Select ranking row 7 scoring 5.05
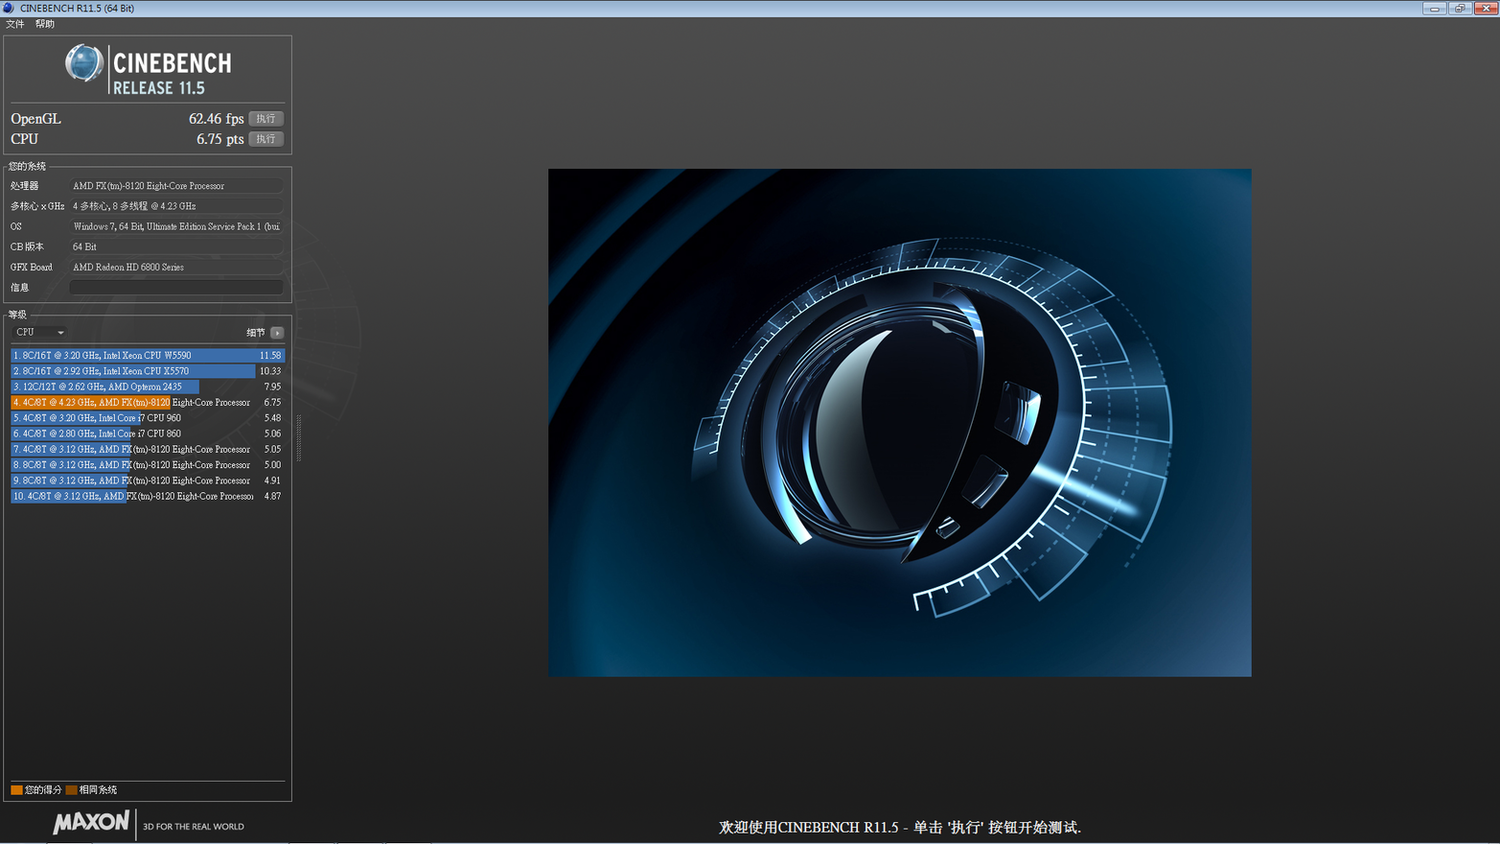Screen dimensions: 1500x844 pyautogui.click(x=148, y=449)
